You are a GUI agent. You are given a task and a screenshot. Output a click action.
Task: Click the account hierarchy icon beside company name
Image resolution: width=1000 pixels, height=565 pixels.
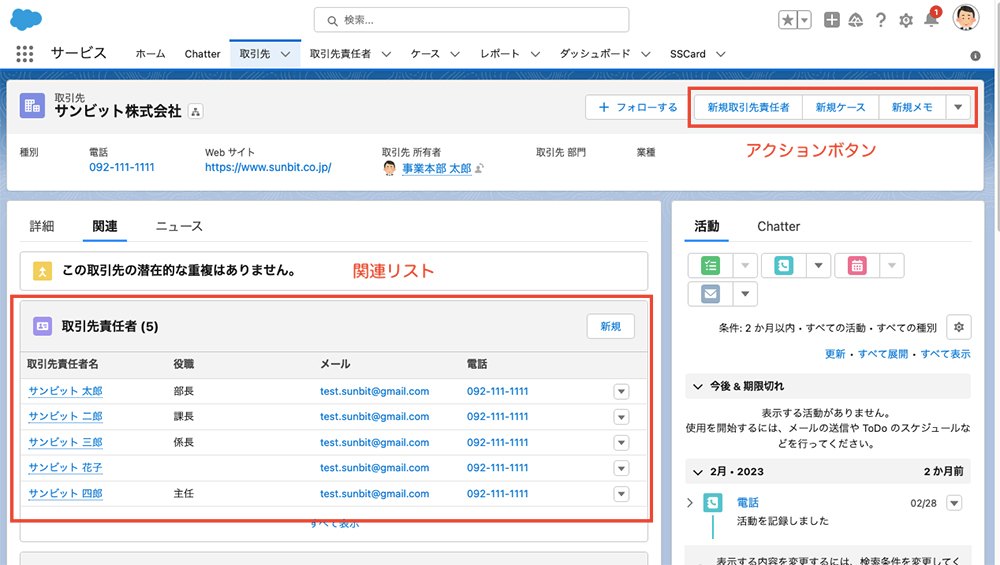tap(196, 112)
